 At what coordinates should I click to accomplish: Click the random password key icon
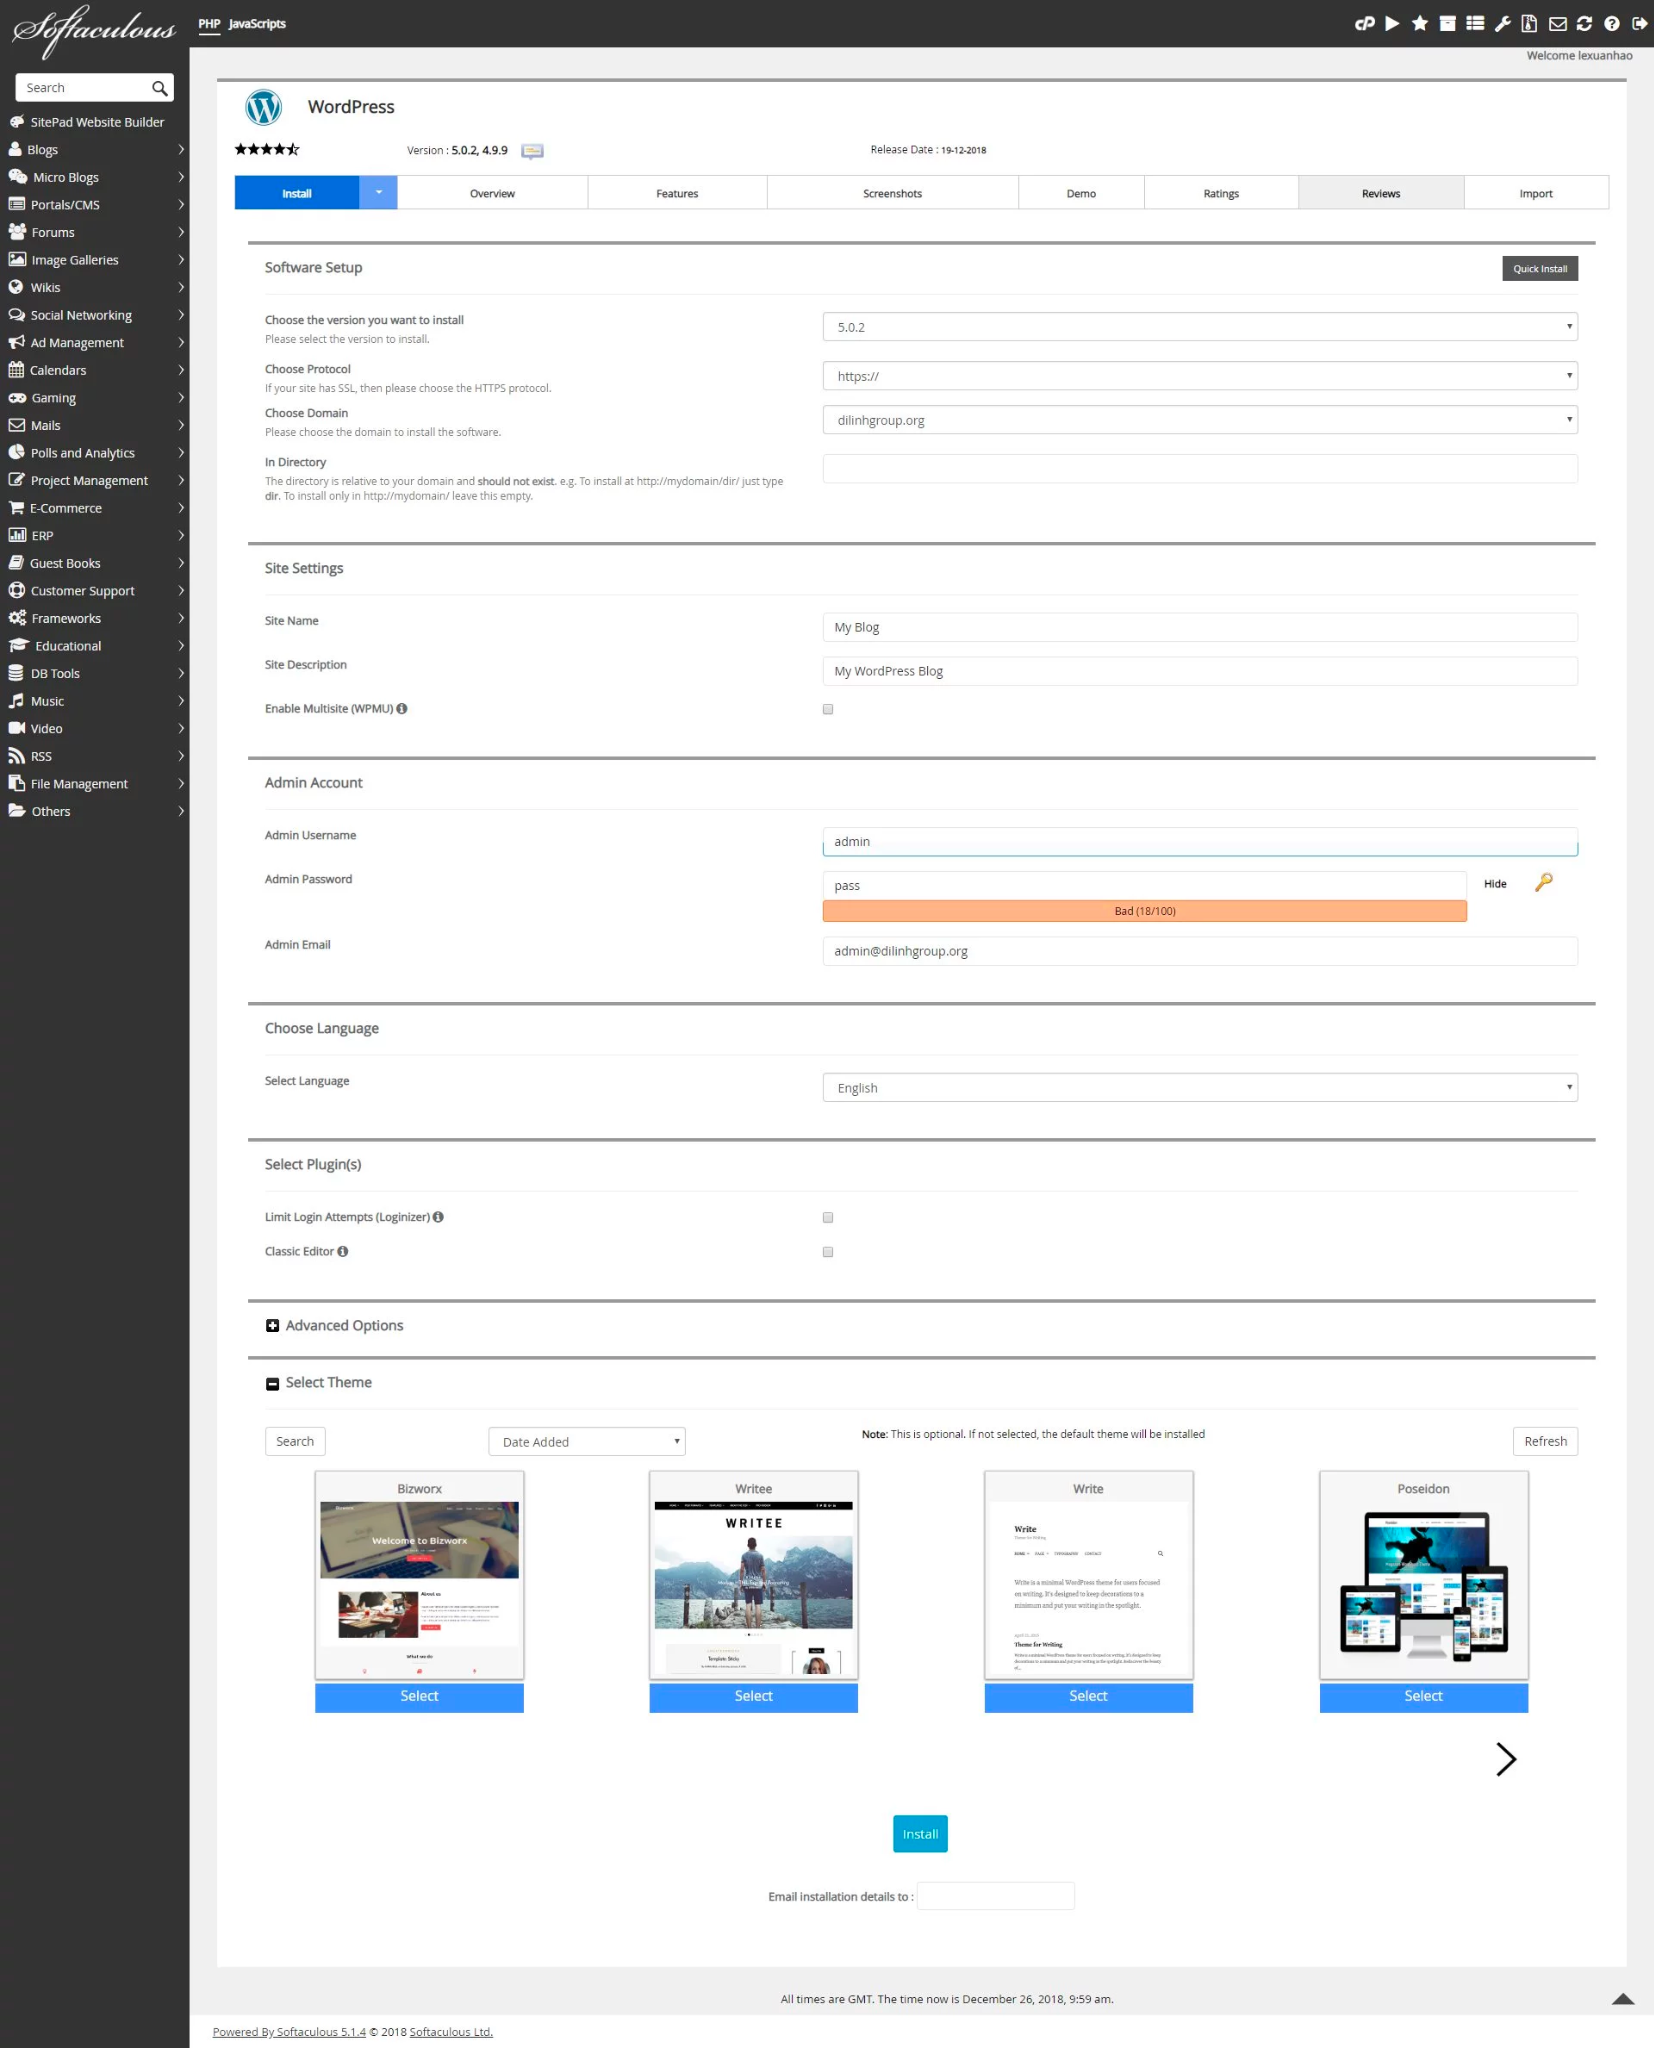click(1544, 882)
